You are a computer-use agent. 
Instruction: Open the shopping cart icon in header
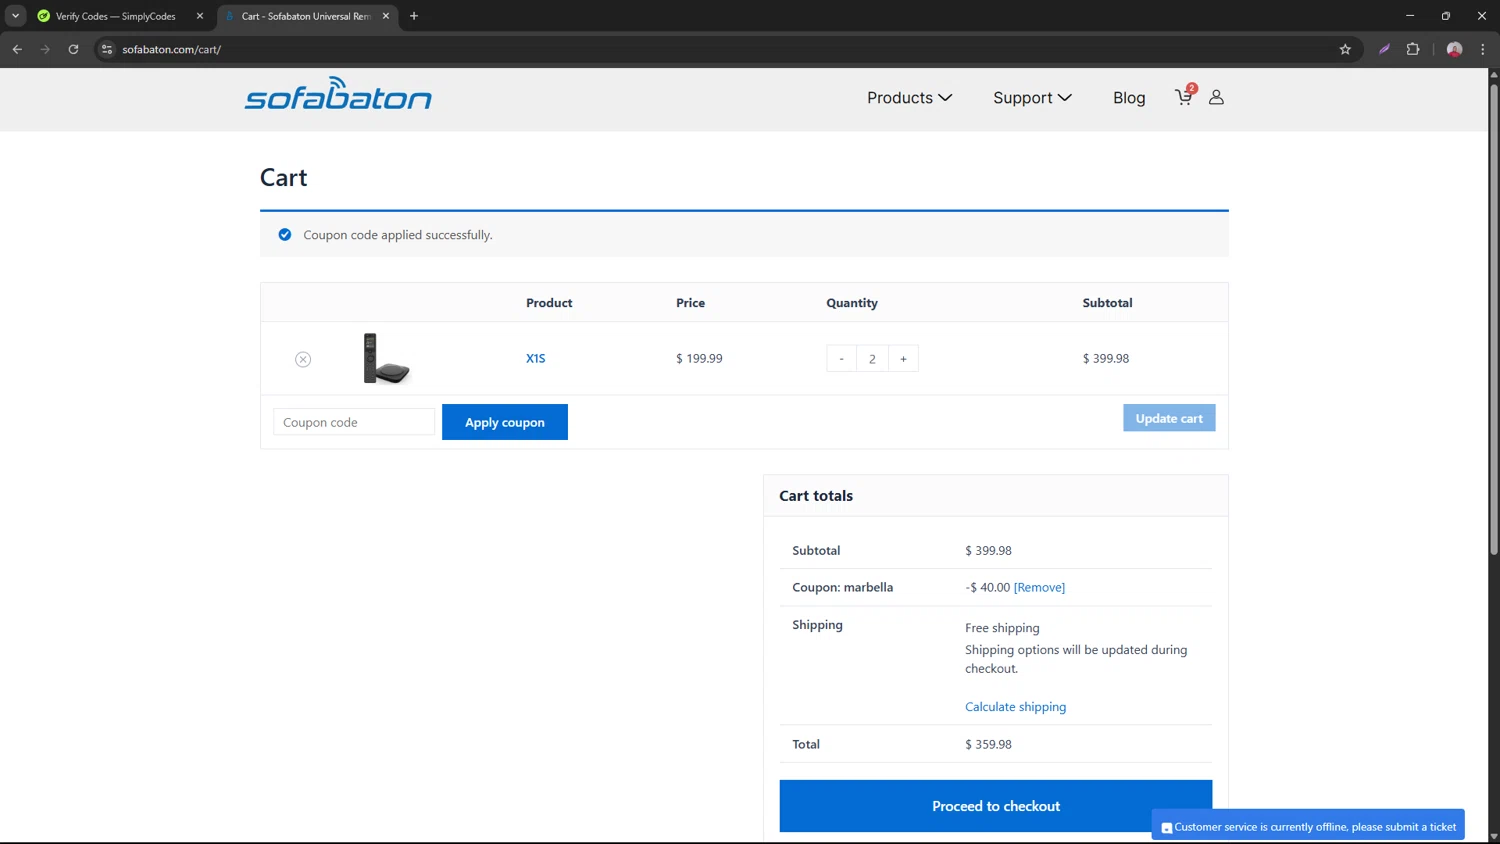(1185, 96)
